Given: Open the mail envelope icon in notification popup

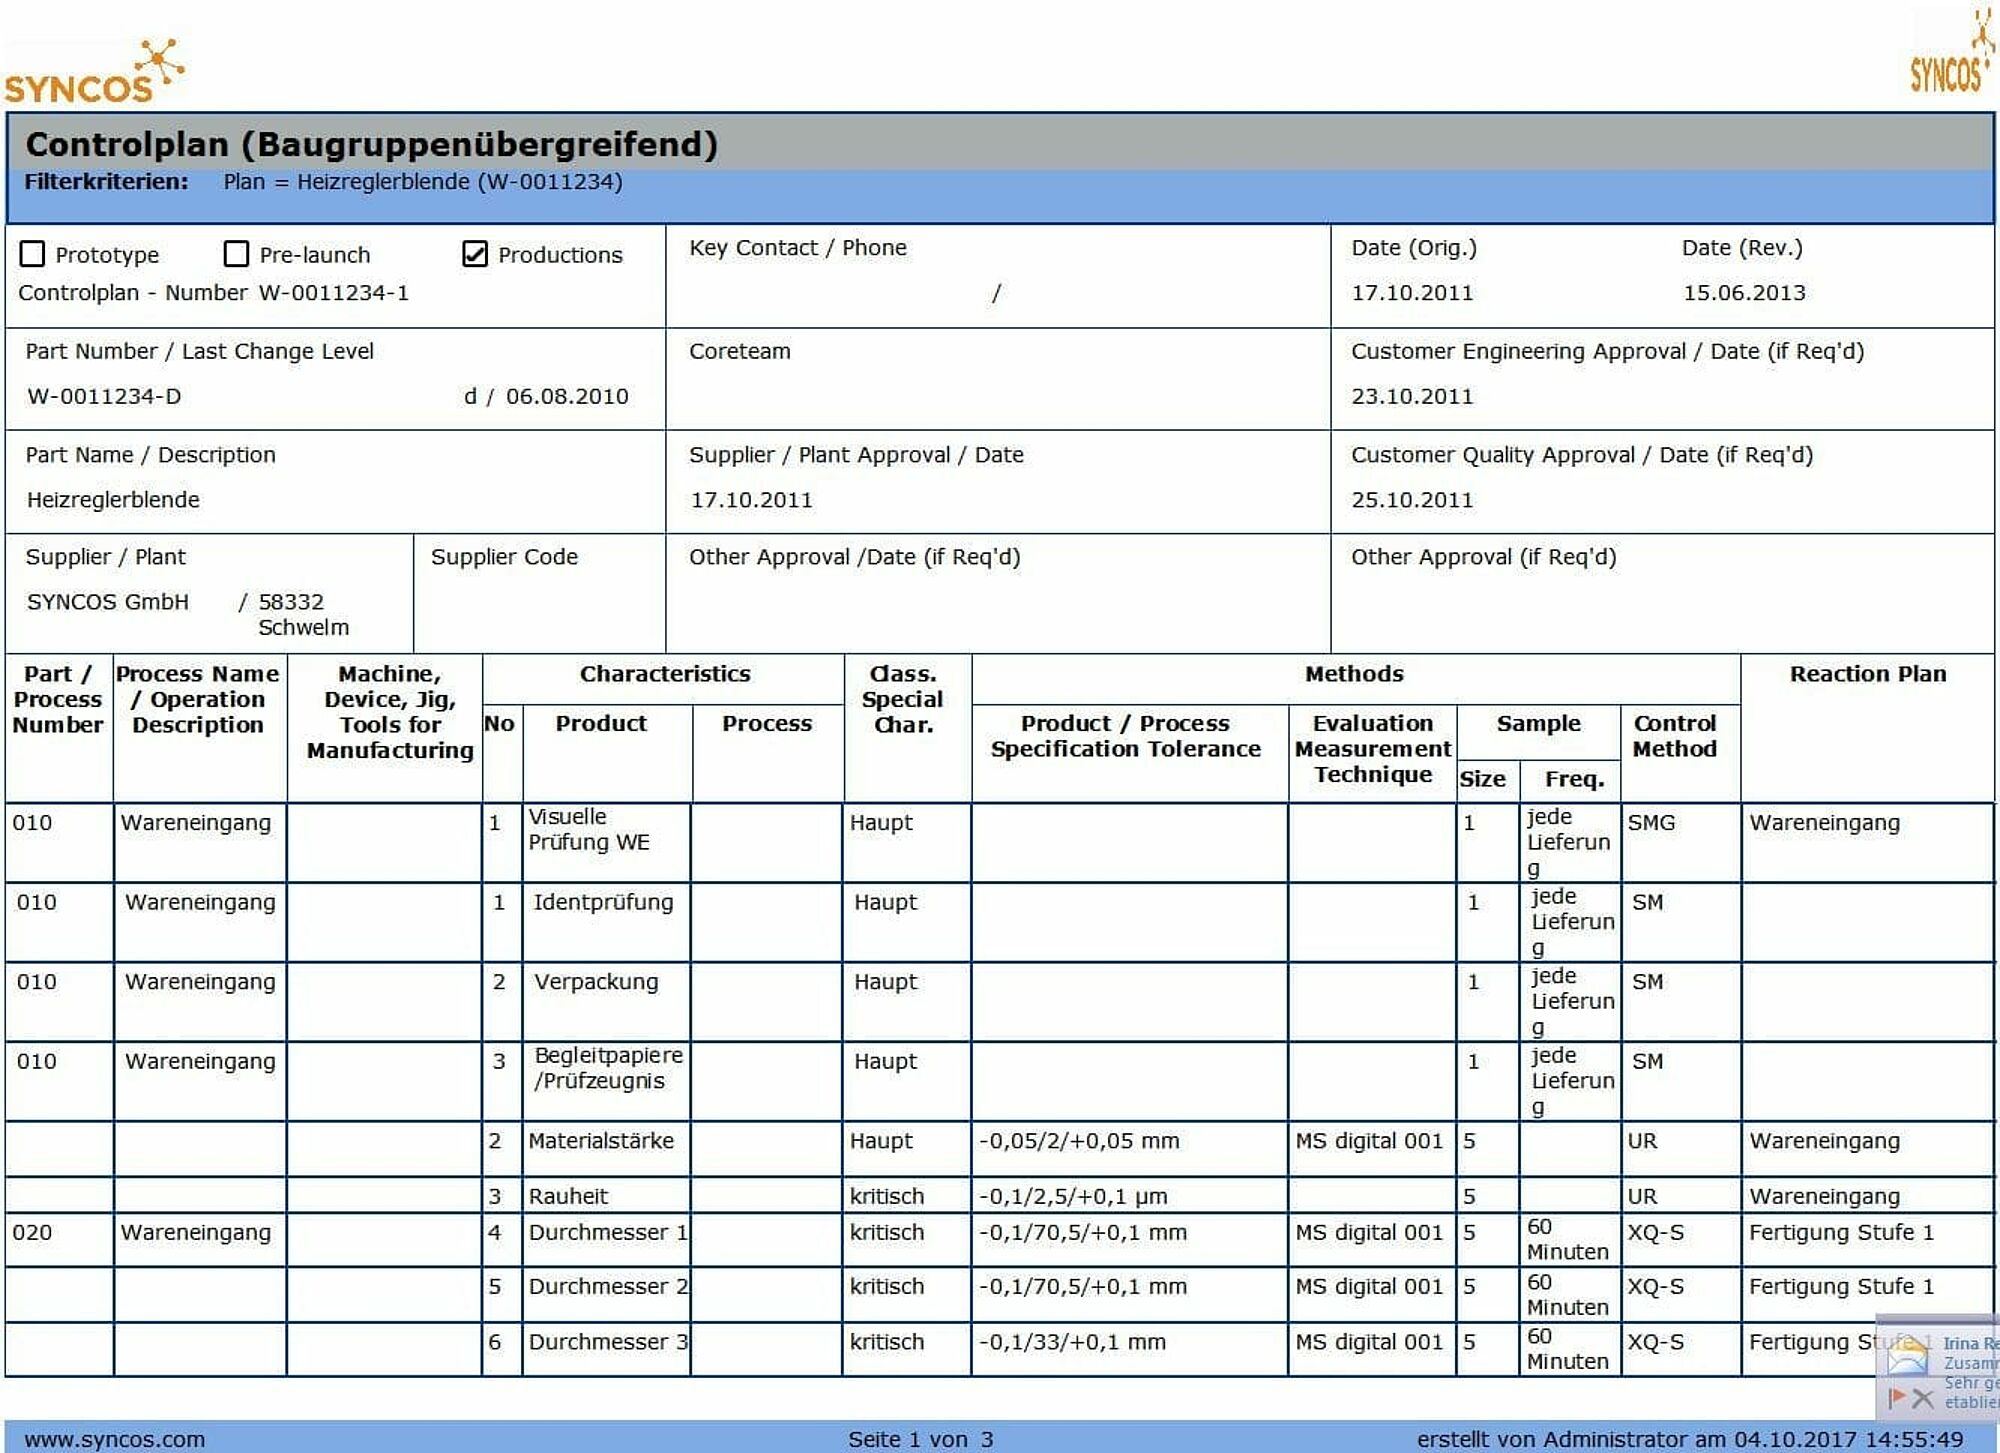Looking at the screenshot, I should click(x=1907, y=1357).
